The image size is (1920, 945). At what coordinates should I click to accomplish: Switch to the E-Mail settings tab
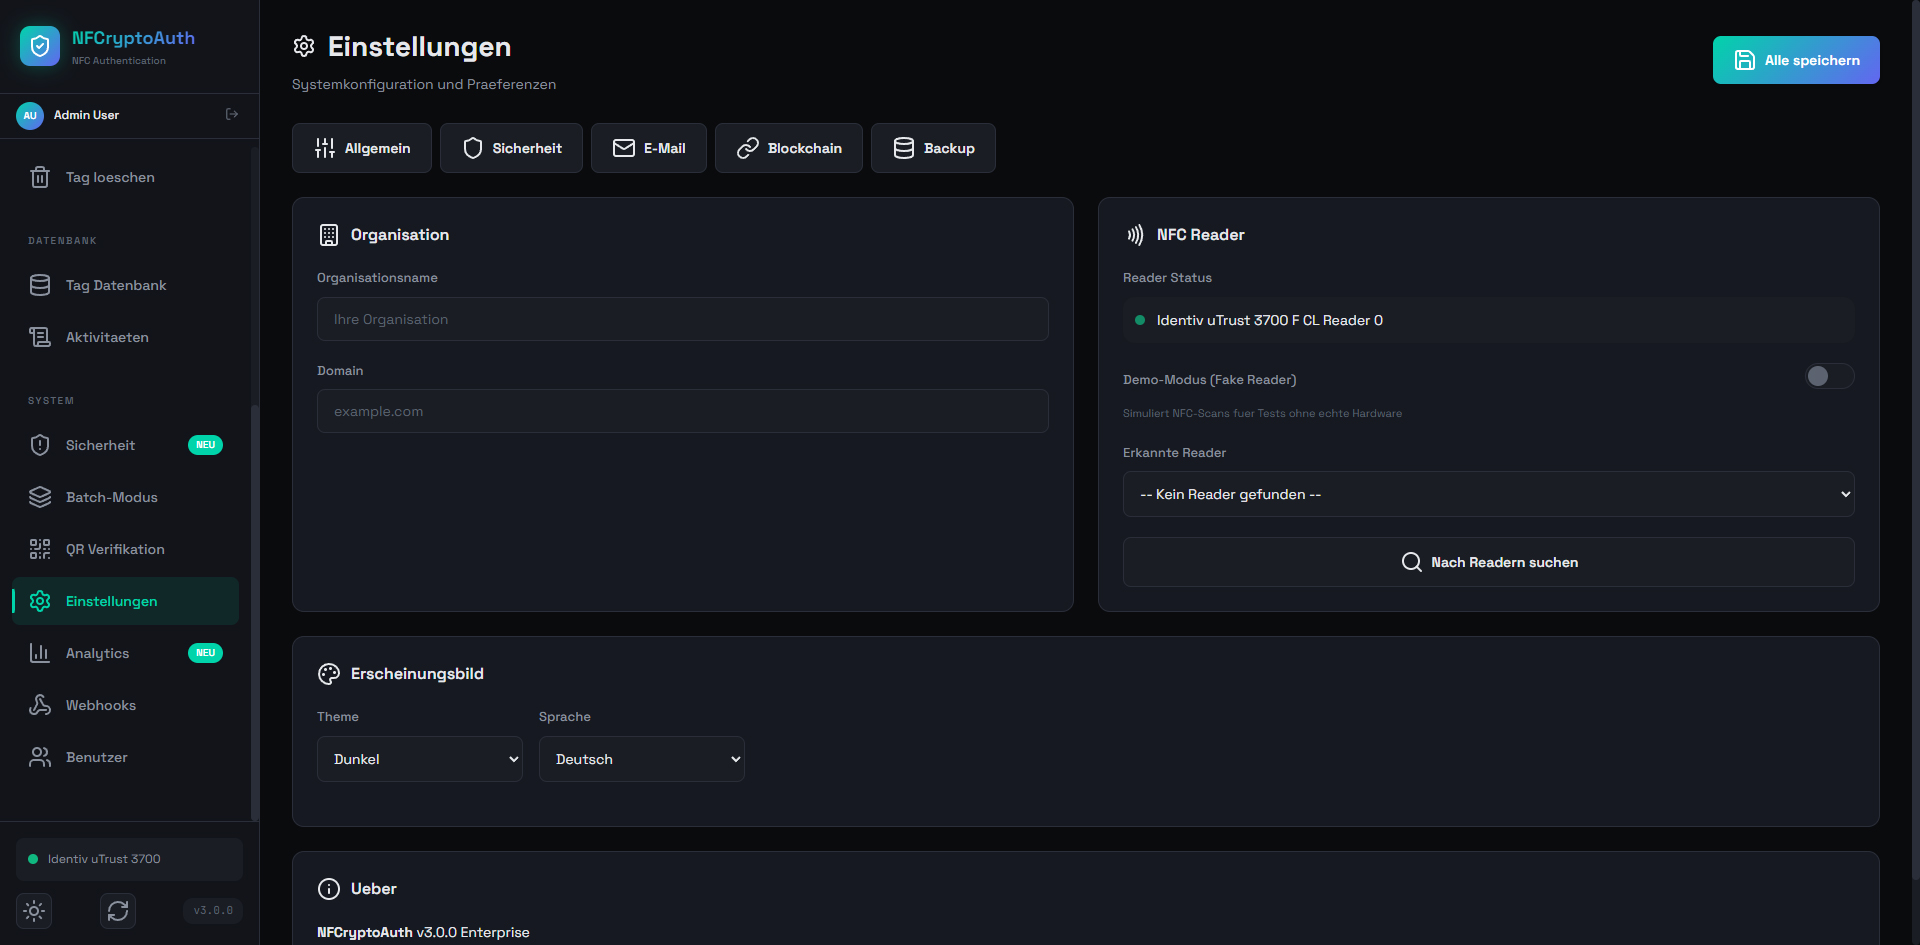click(x=648, y=148)
